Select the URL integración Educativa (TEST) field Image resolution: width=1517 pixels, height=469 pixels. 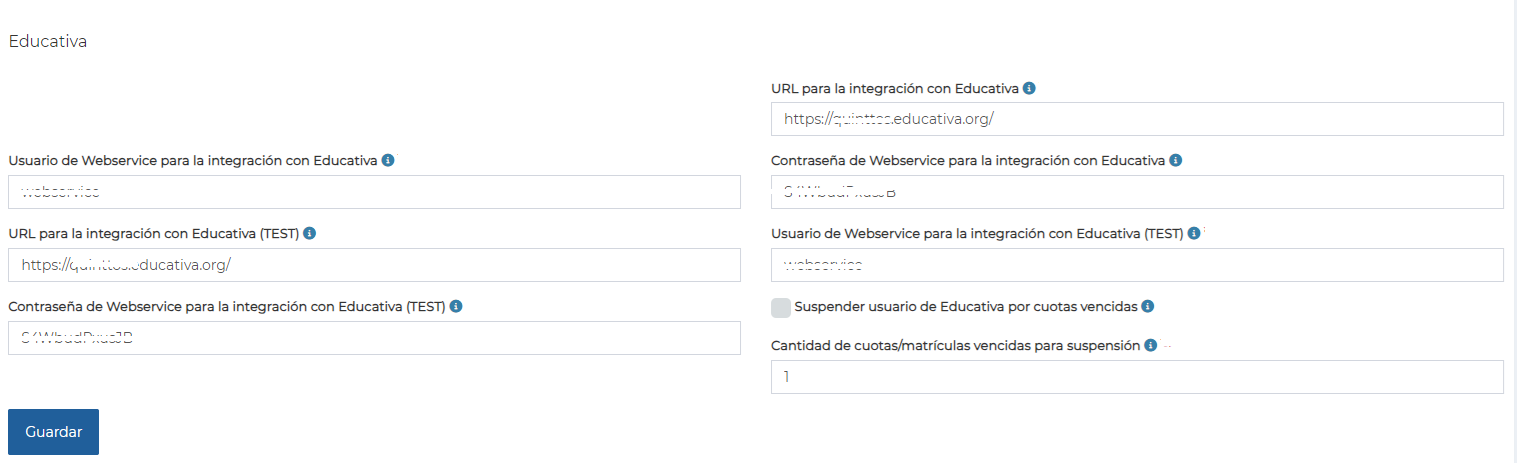(x=374, y=265)
